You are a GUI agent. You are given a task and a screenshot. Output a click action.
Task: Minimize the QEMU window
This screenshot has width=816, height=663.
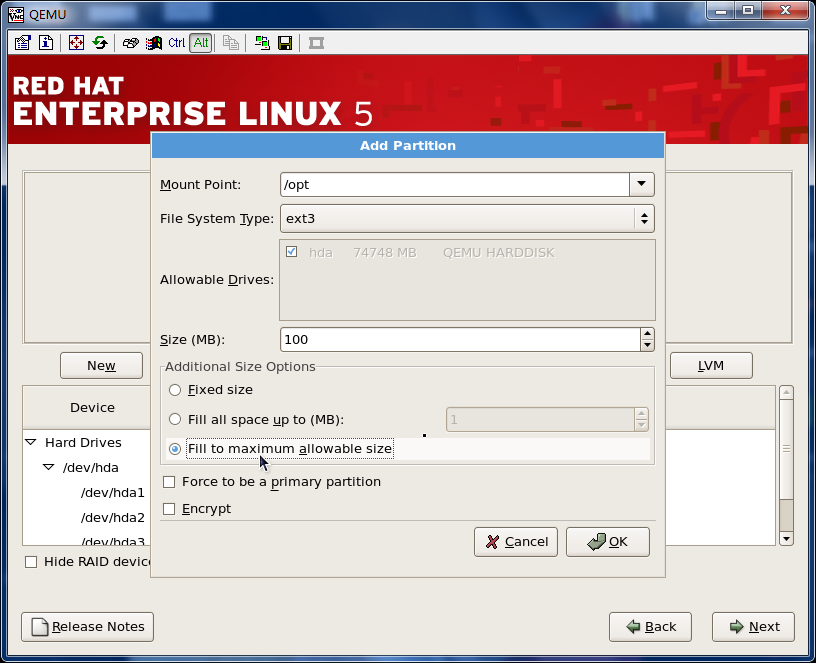point(721,10)
